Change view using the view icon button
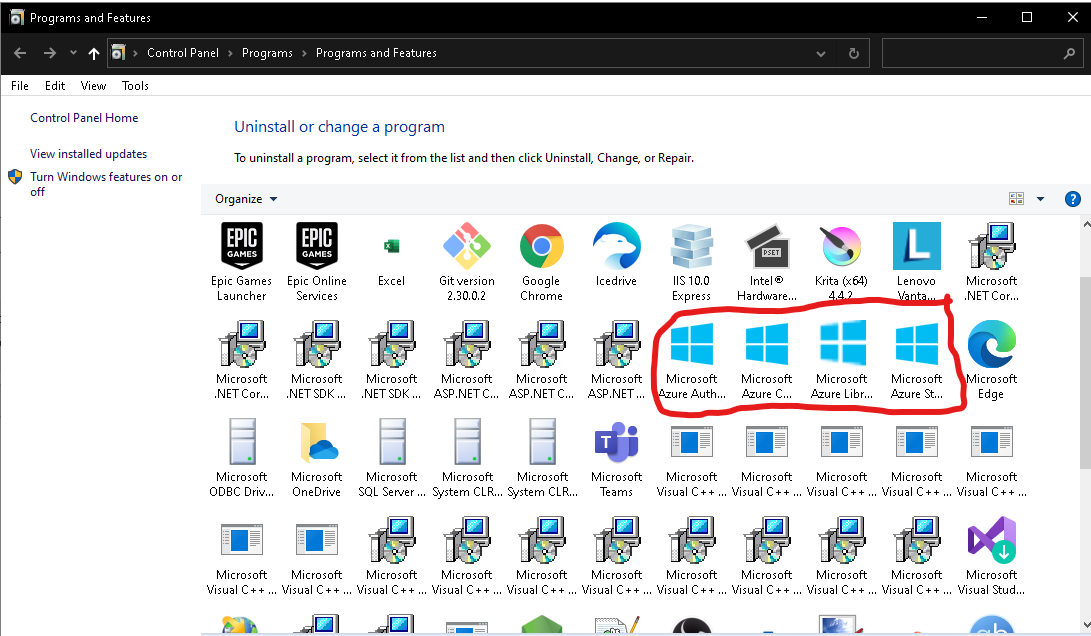This screenshot has height=636, width=1091. (x=1016, y=199)
